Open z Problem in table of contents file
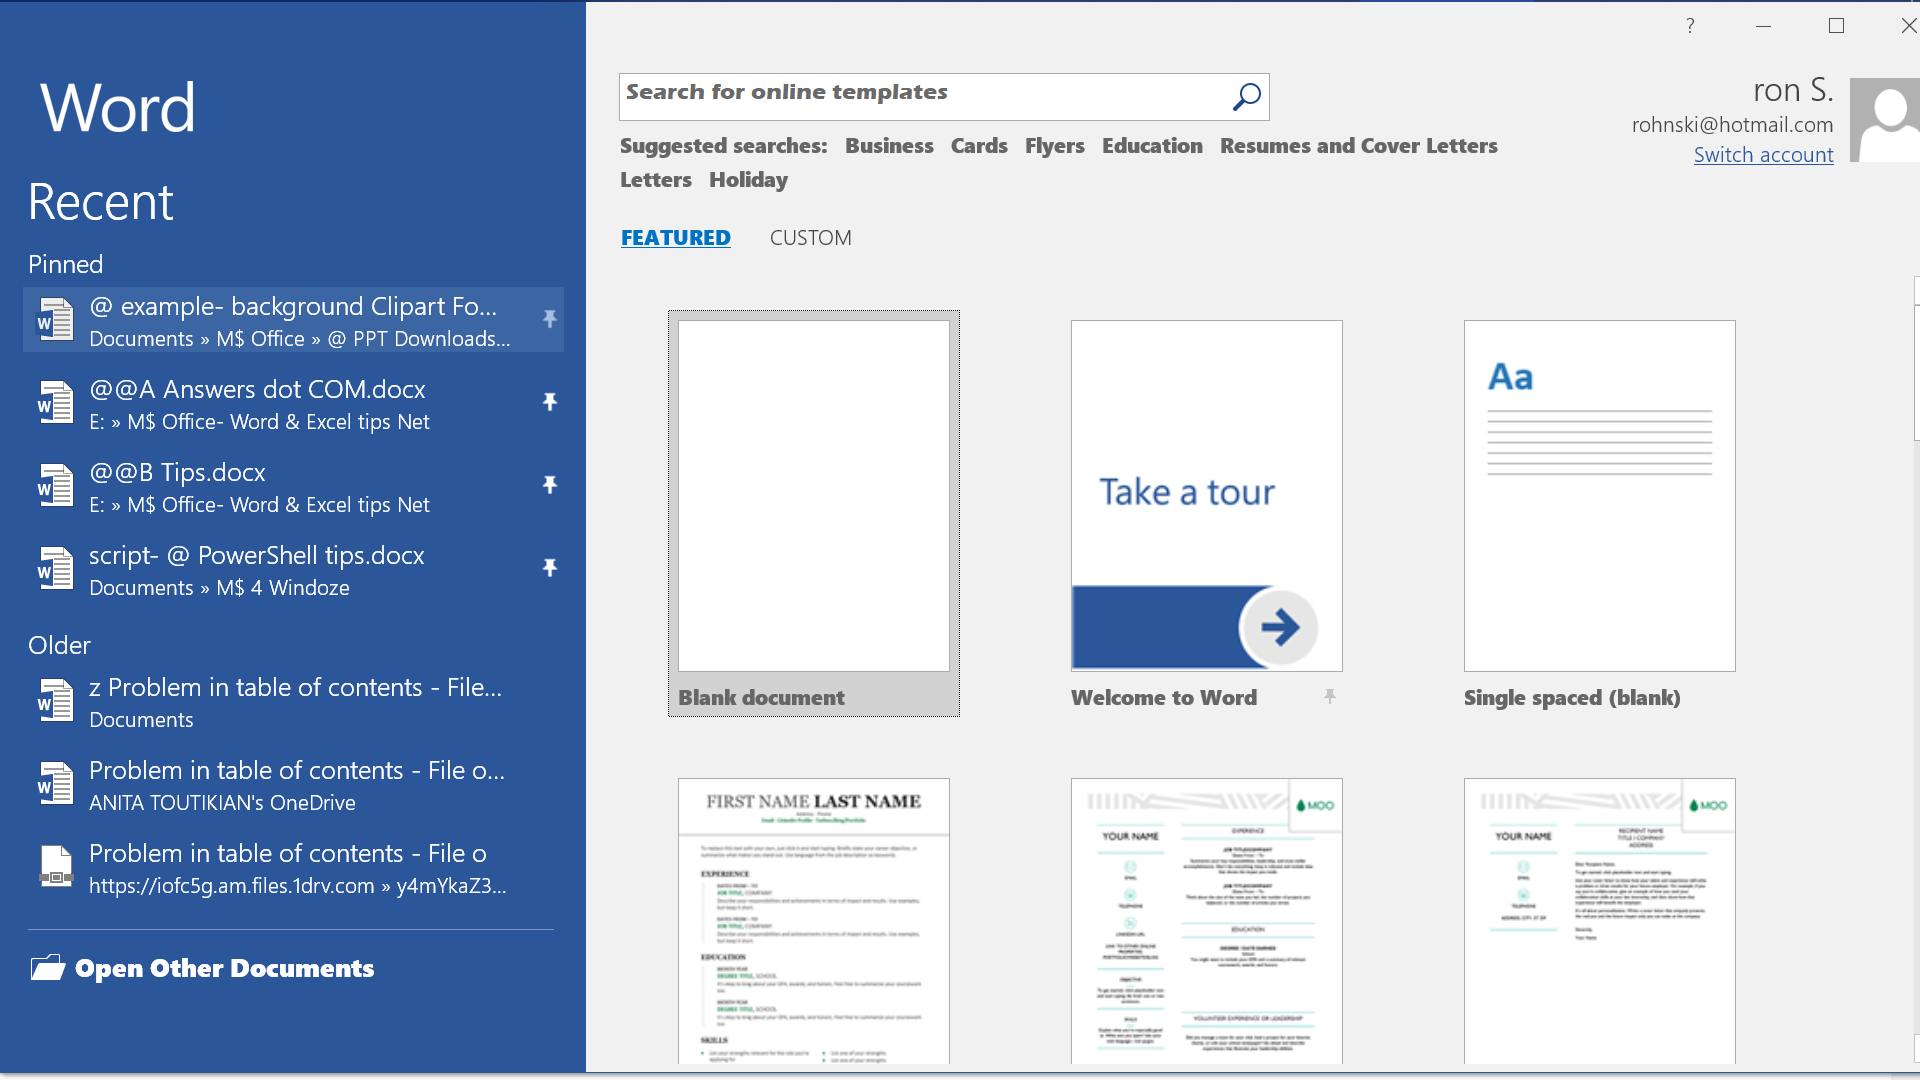Image resolution: width=1920 pixels, height=1080 pixels. pos(293,701)
